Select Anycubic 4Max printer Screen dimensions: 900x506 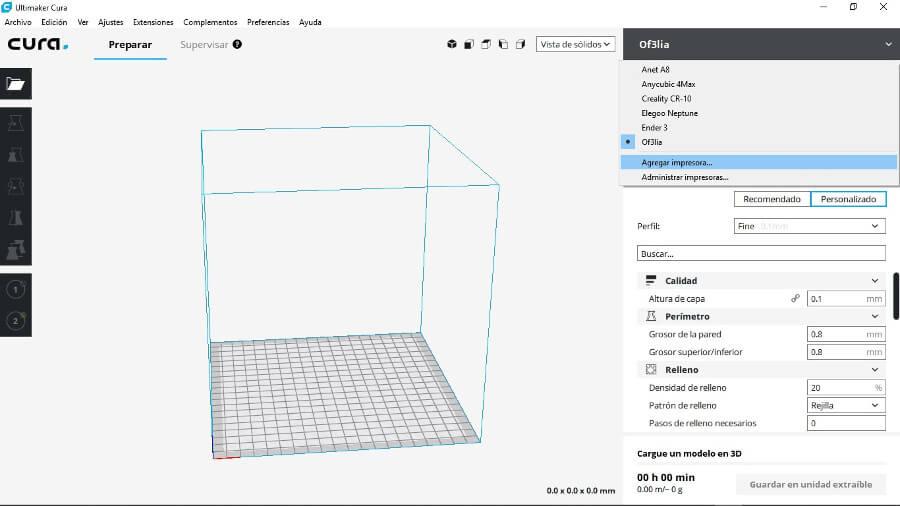click(759, 84)
